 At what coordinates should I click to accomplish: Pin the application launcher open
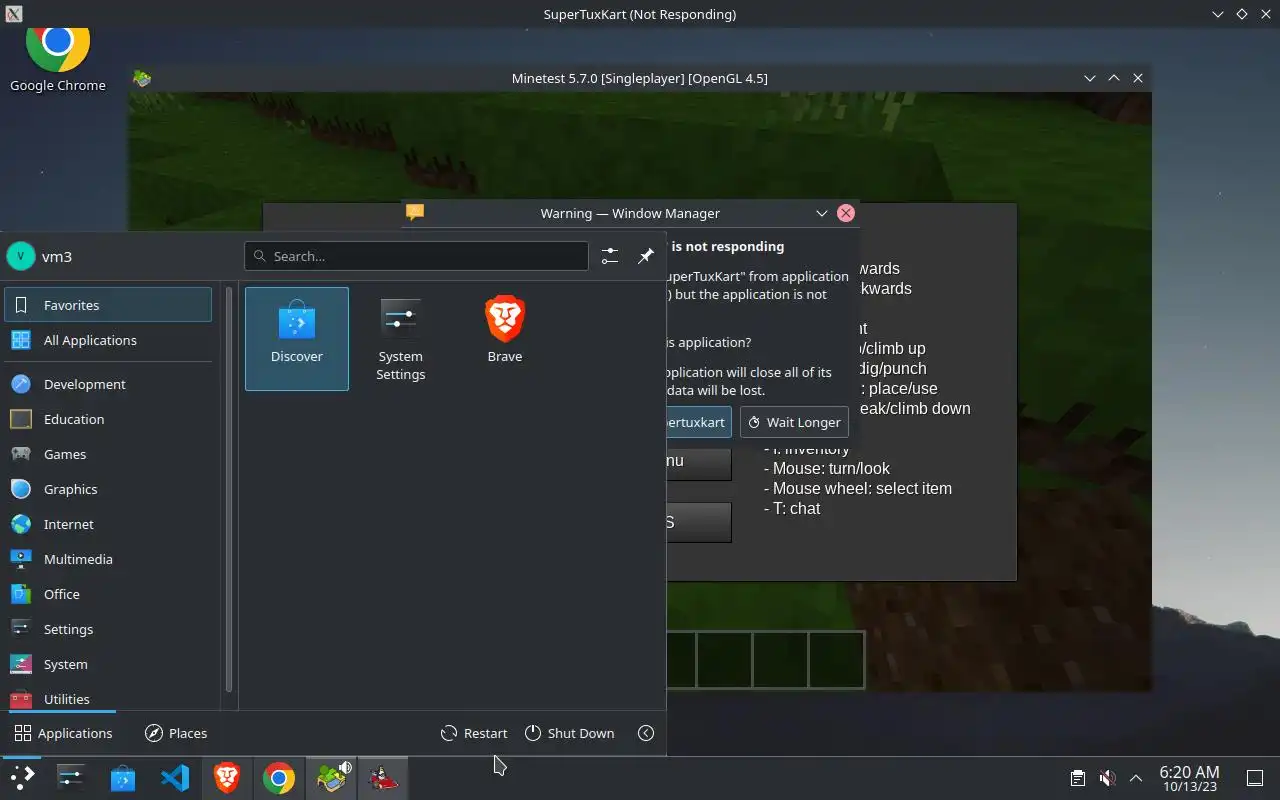coord(646,256)
